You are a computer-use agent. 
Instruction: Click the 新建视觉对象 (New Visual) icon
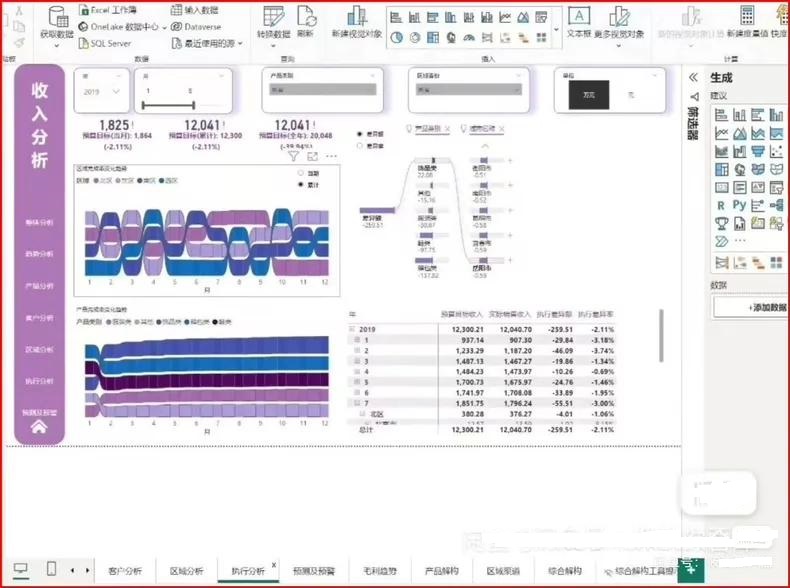pyautogui.click(x=356, y=18)
